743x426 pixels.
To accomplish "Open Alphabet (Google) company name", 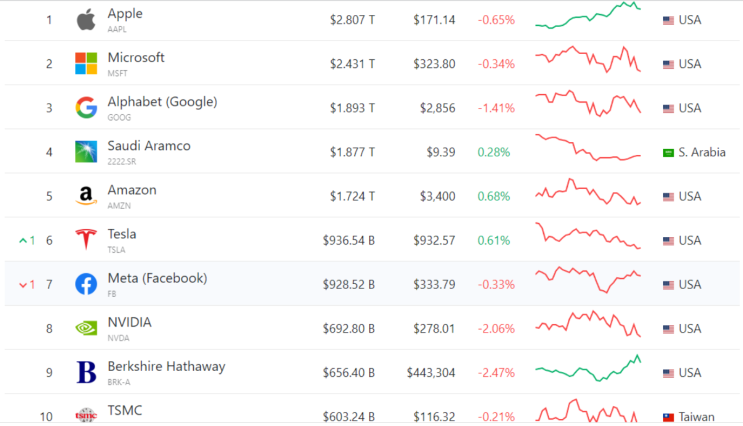I will click(x=162, y=102).
